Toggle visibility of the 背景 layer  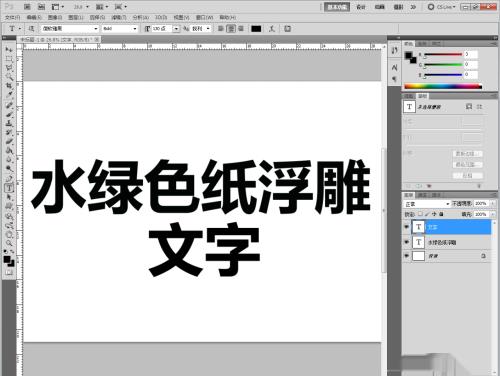pyautogui.click(x=406, y=256)
